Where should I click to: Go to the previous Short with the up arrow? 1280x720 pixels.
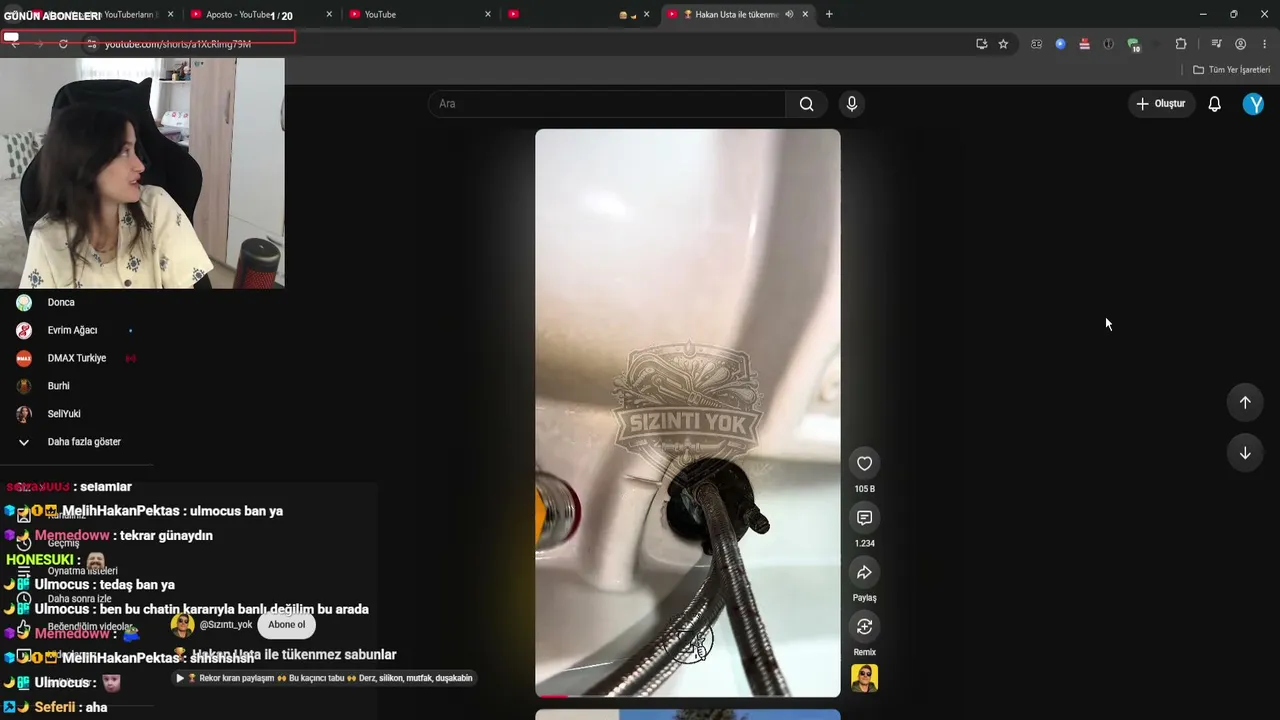(x=1245, y=402)
